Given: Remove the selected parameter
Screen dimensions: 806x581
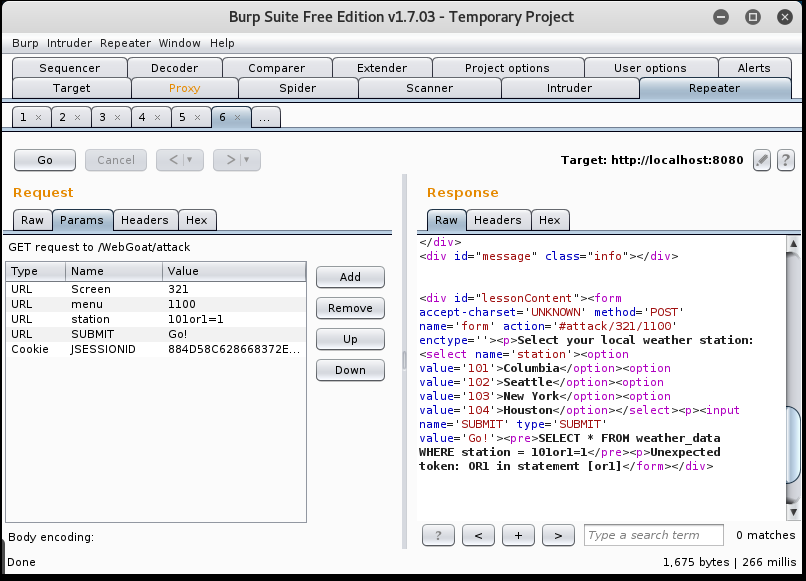Looking at the screenshot, I should pyautogui.click(x=350, y=308).
